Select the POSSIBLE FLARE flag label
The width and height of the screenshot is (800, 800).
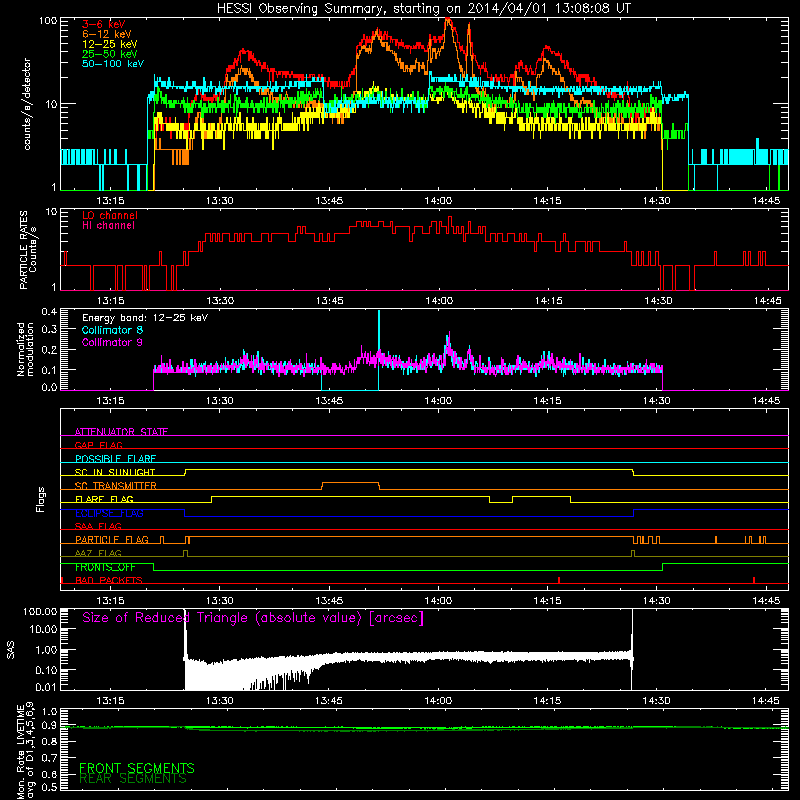point(115,458)
